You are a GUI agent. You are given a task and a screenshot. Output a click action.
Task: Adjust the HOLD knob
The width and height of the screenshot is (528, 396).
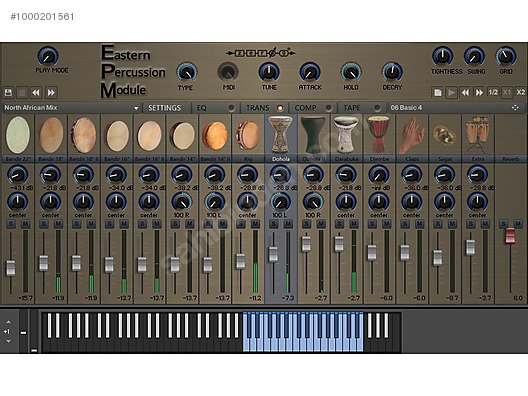[351, 72]
